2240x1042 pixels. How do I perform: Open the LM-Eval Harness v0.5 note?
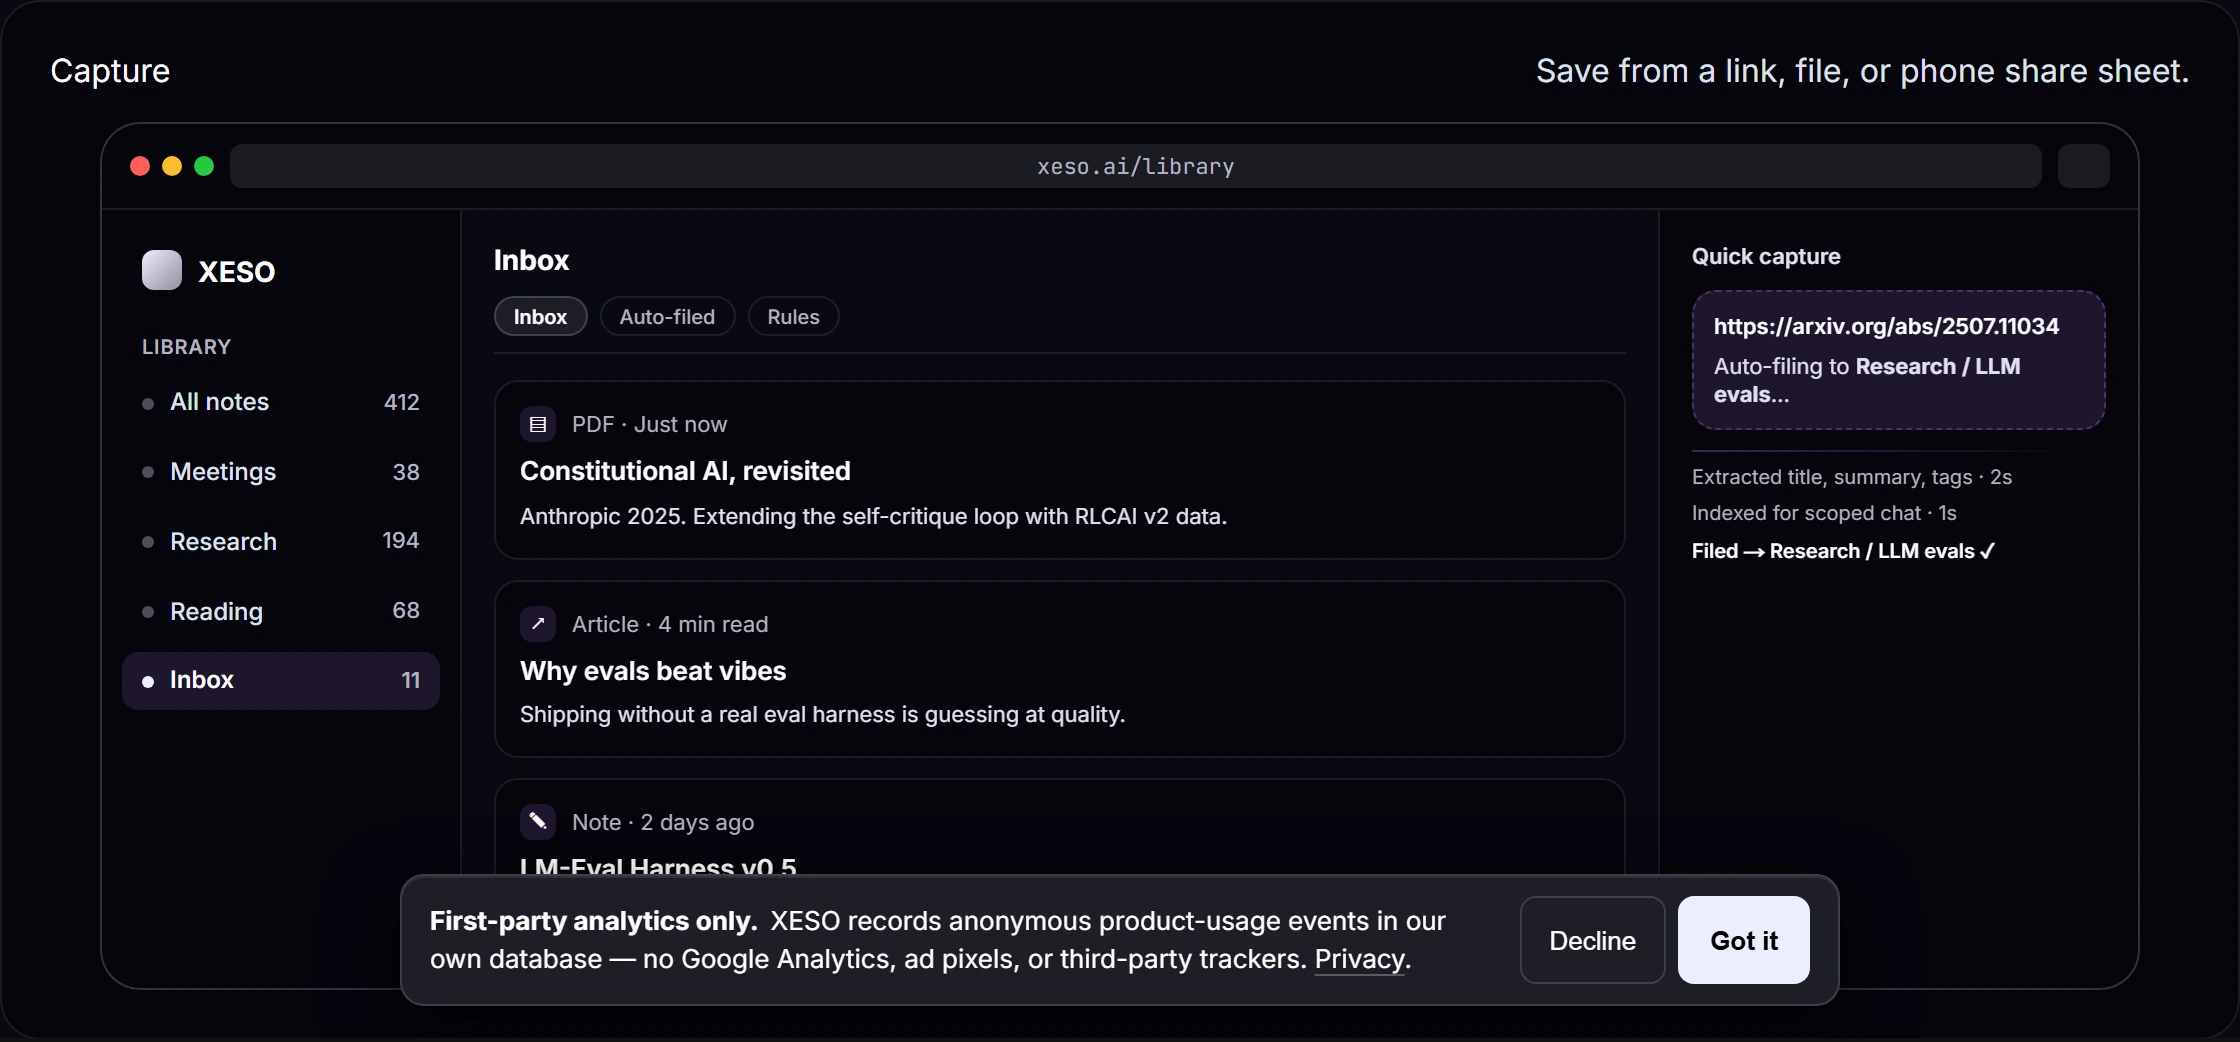pos(1060,828)
